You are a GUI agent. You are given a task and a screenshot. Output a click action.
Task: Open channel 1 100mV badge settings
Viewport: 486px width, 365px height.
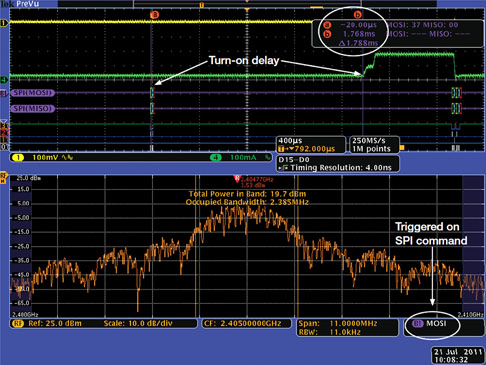coord(43,157)
